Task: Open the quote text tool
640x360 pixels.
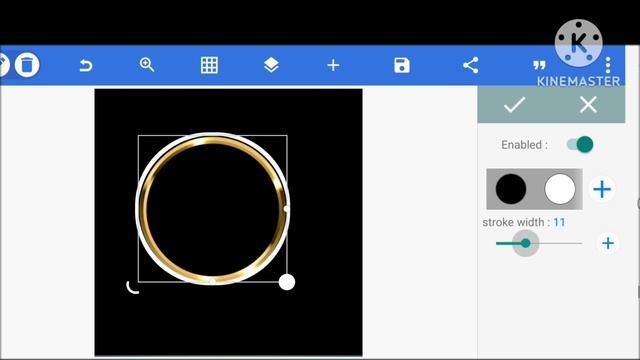Action: click(x=539, y=65)
